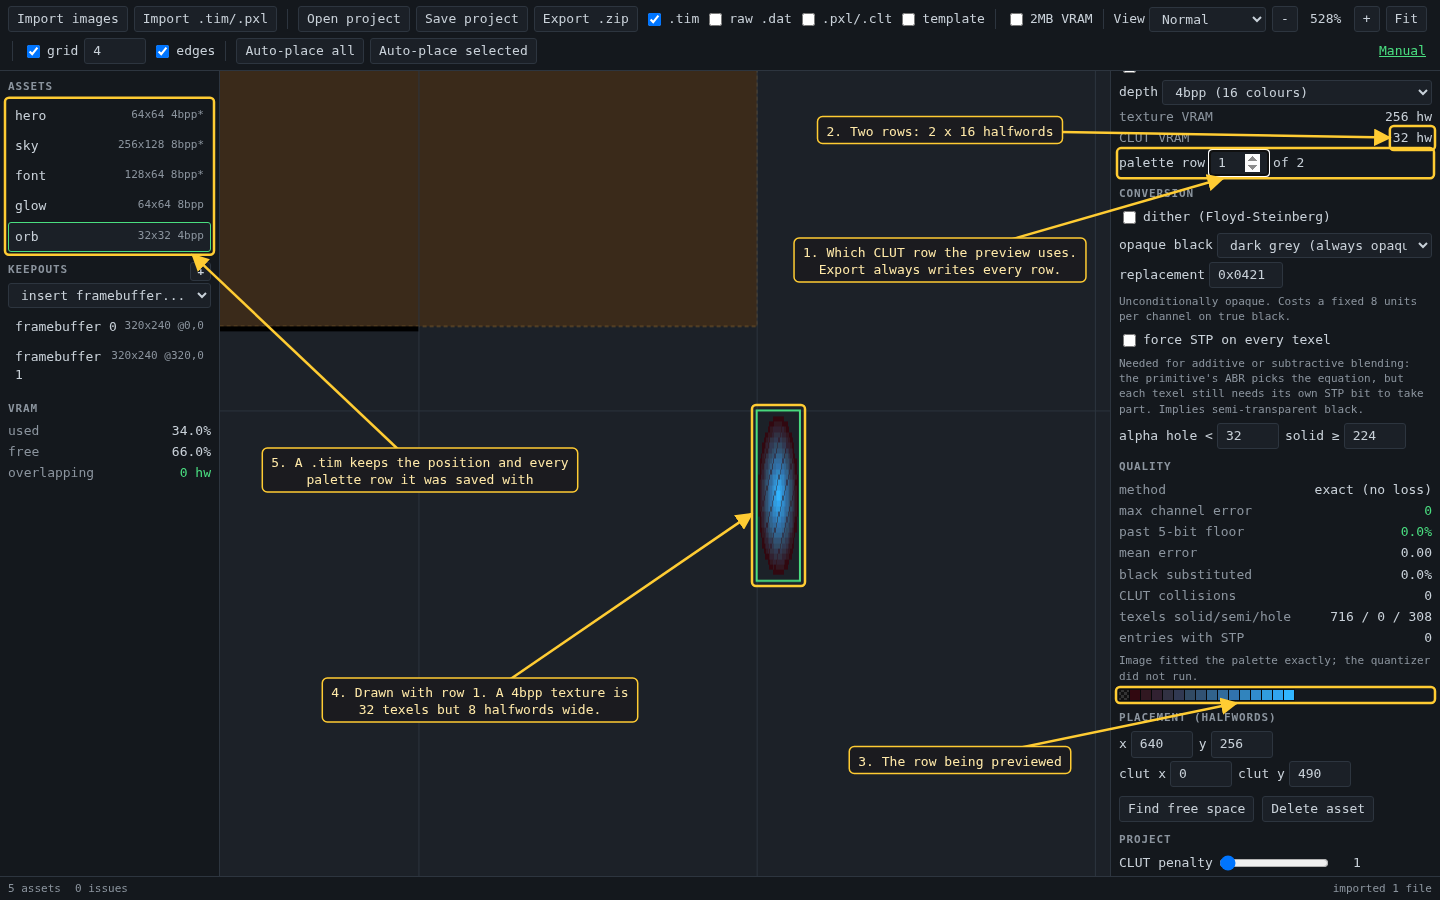Check force STP on every texel
The height and width of the screenshot is (900, 1440).
(x=1129, y=340)
